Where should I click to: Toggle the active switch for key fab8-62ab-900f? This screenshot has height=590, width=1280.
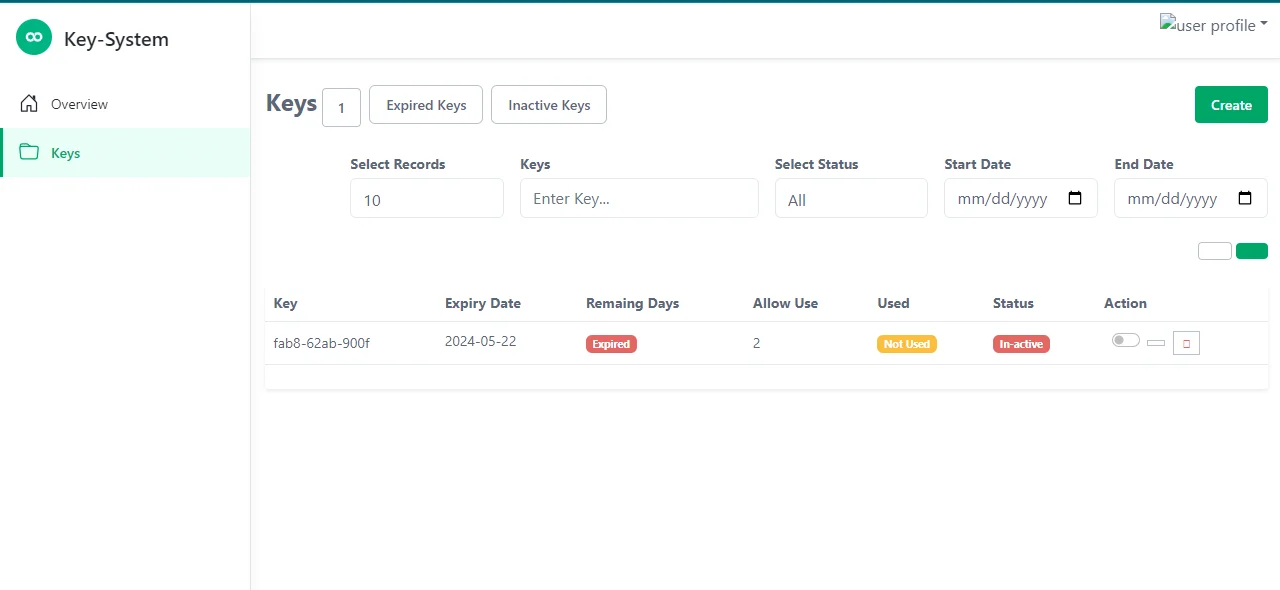click(x=1126, y=341)
